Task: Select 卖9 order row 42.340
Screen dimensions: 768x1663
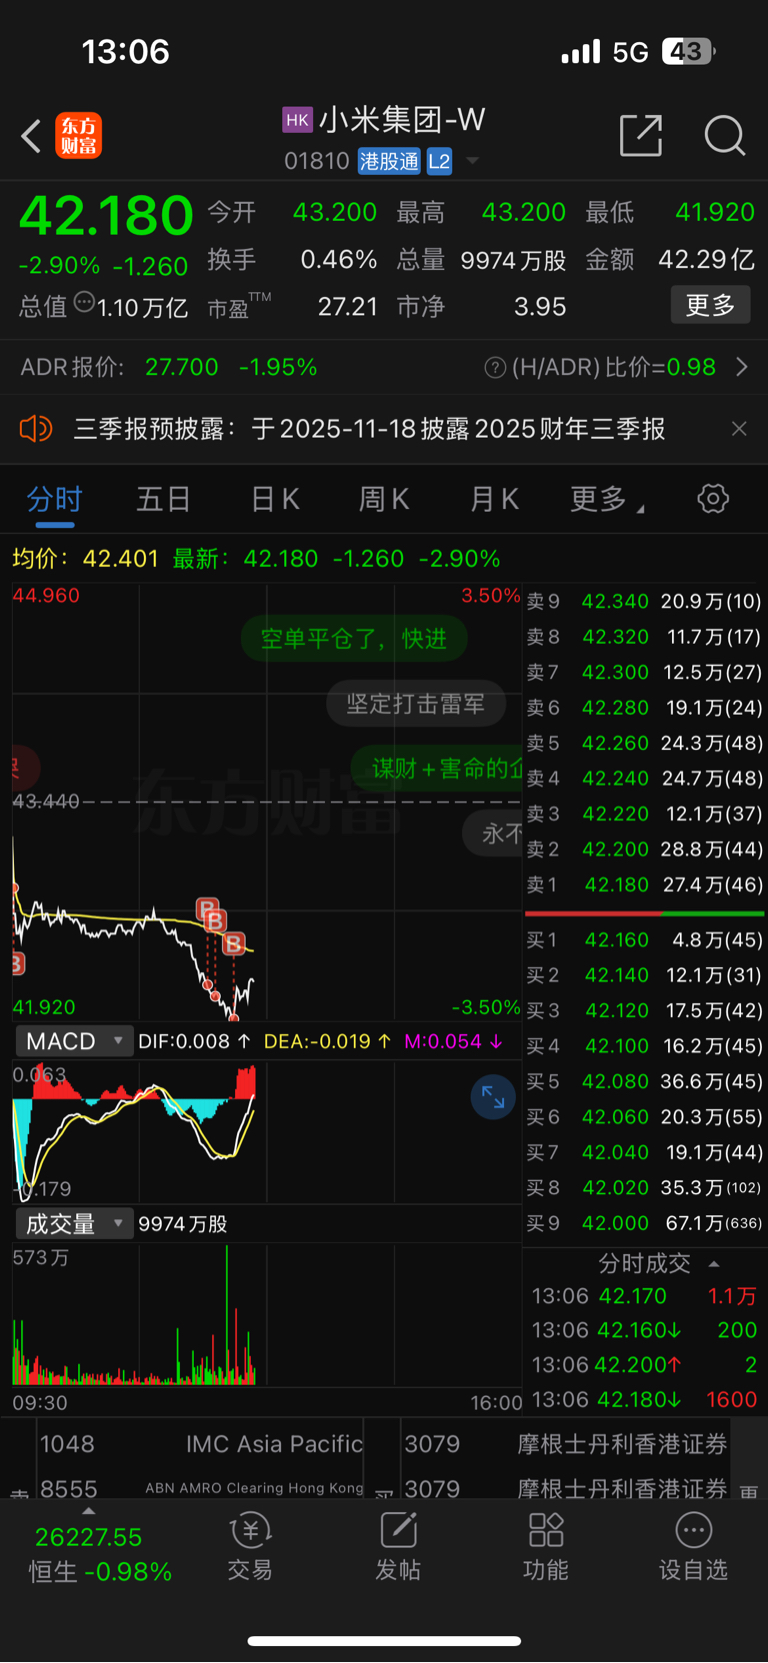Action: click(644, 601)
